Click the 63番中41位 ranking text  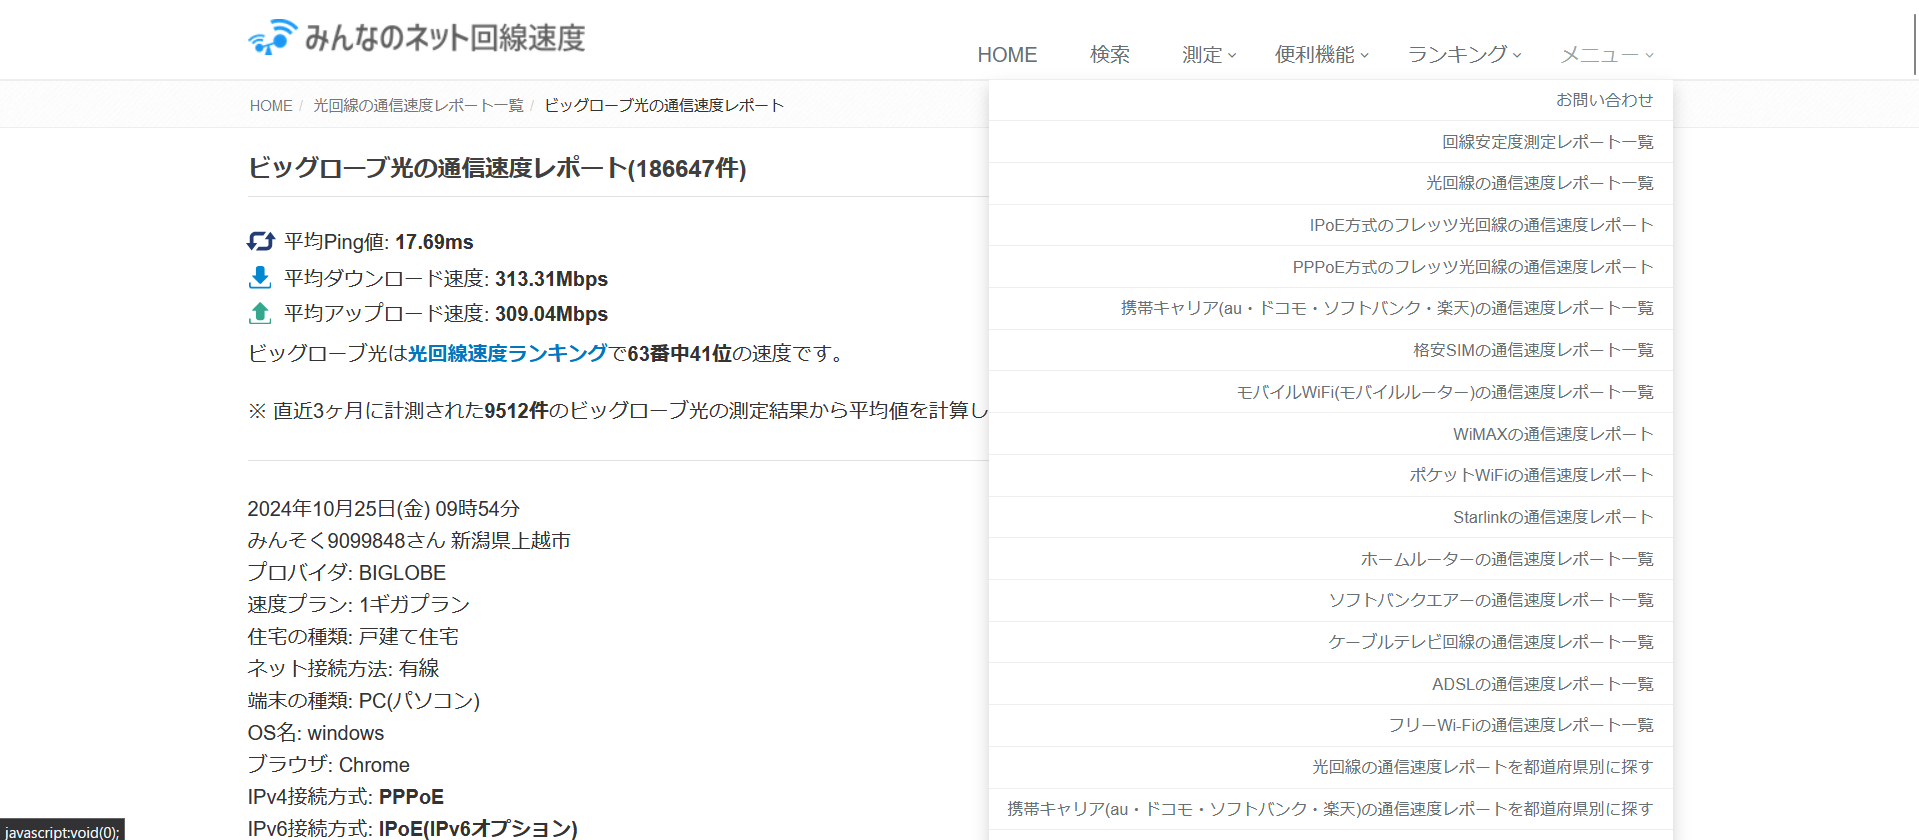tap(679, 353)
